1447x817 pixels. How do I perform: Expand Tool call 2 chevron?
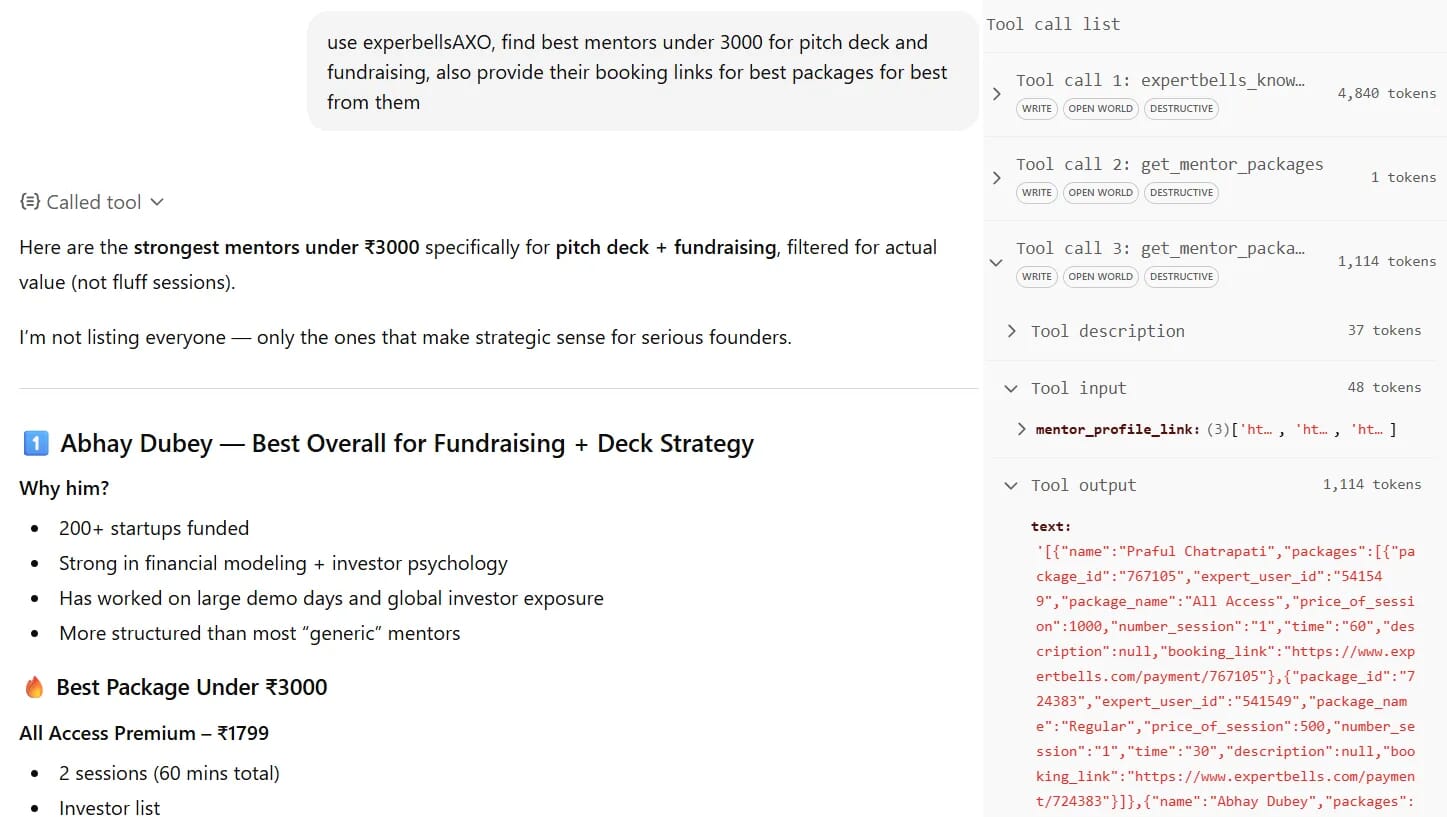click(996, 177)
